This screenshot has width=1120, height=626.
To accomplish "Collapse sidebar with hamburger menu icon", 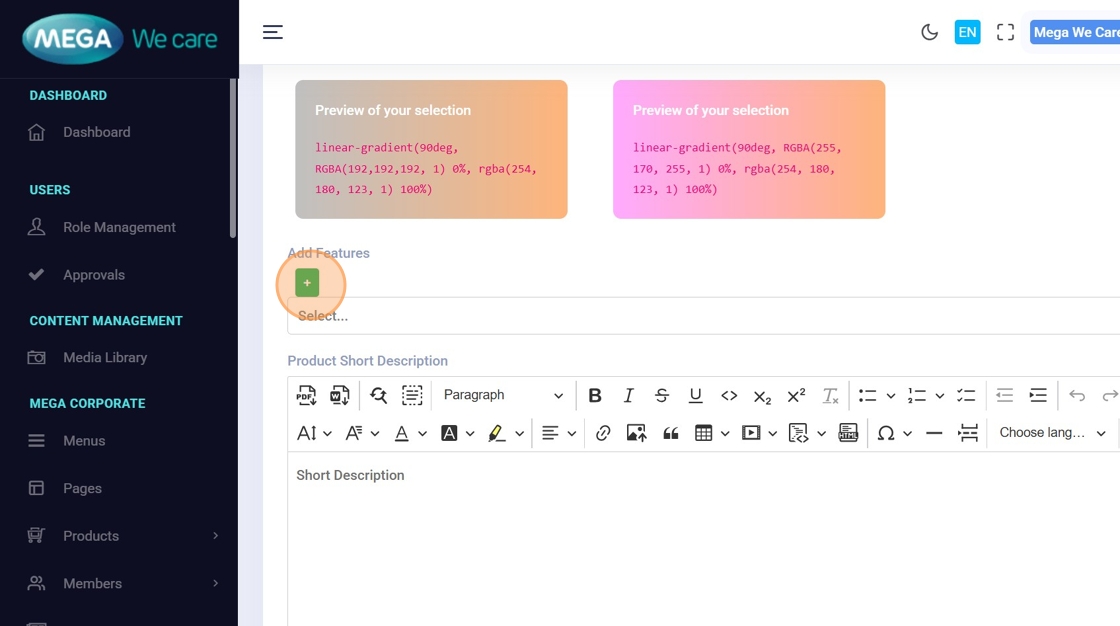I will [273, 32].
